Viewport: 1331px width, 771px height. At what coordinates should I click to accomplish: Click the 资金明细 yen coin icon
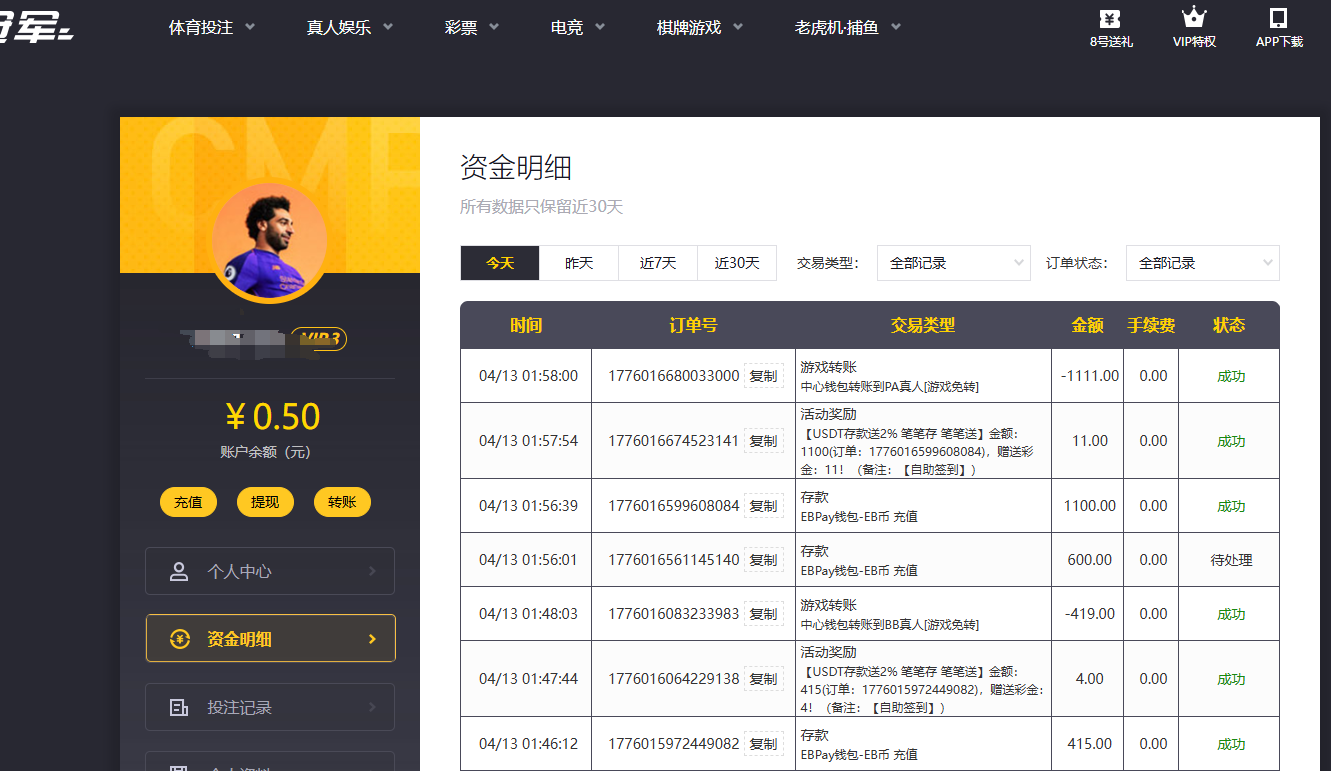pyautogui.click(x=179, y=640)
